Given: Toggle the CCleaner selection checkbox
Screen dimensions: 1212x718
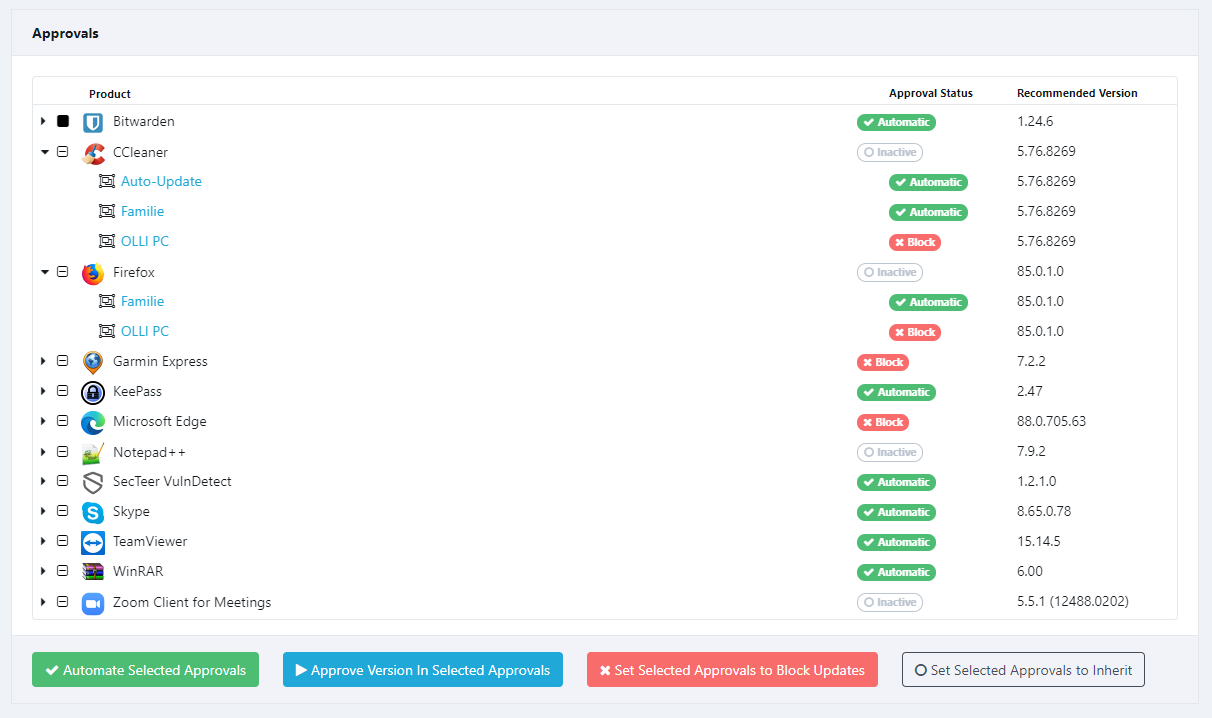Looking at the screenshot, I should [63, 152].
